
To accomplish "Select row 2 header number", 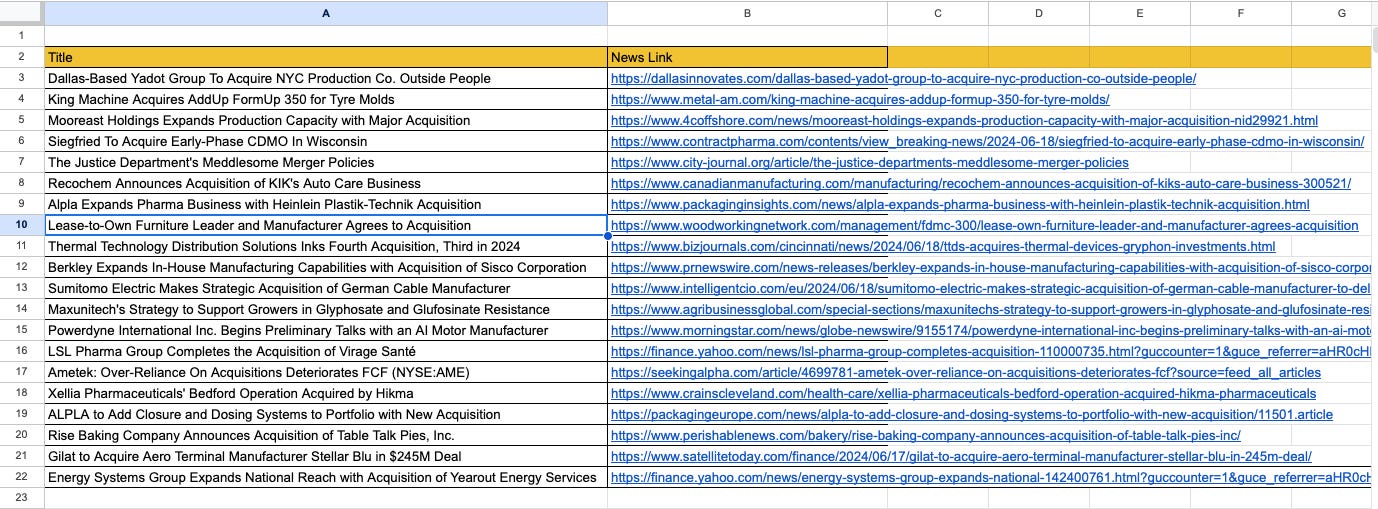I will (22, 57).
